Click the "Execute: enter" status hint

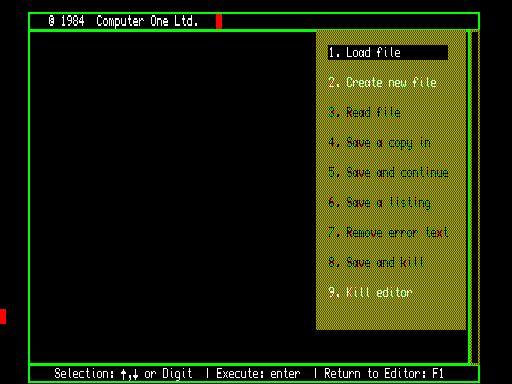(x=258, y=374)
